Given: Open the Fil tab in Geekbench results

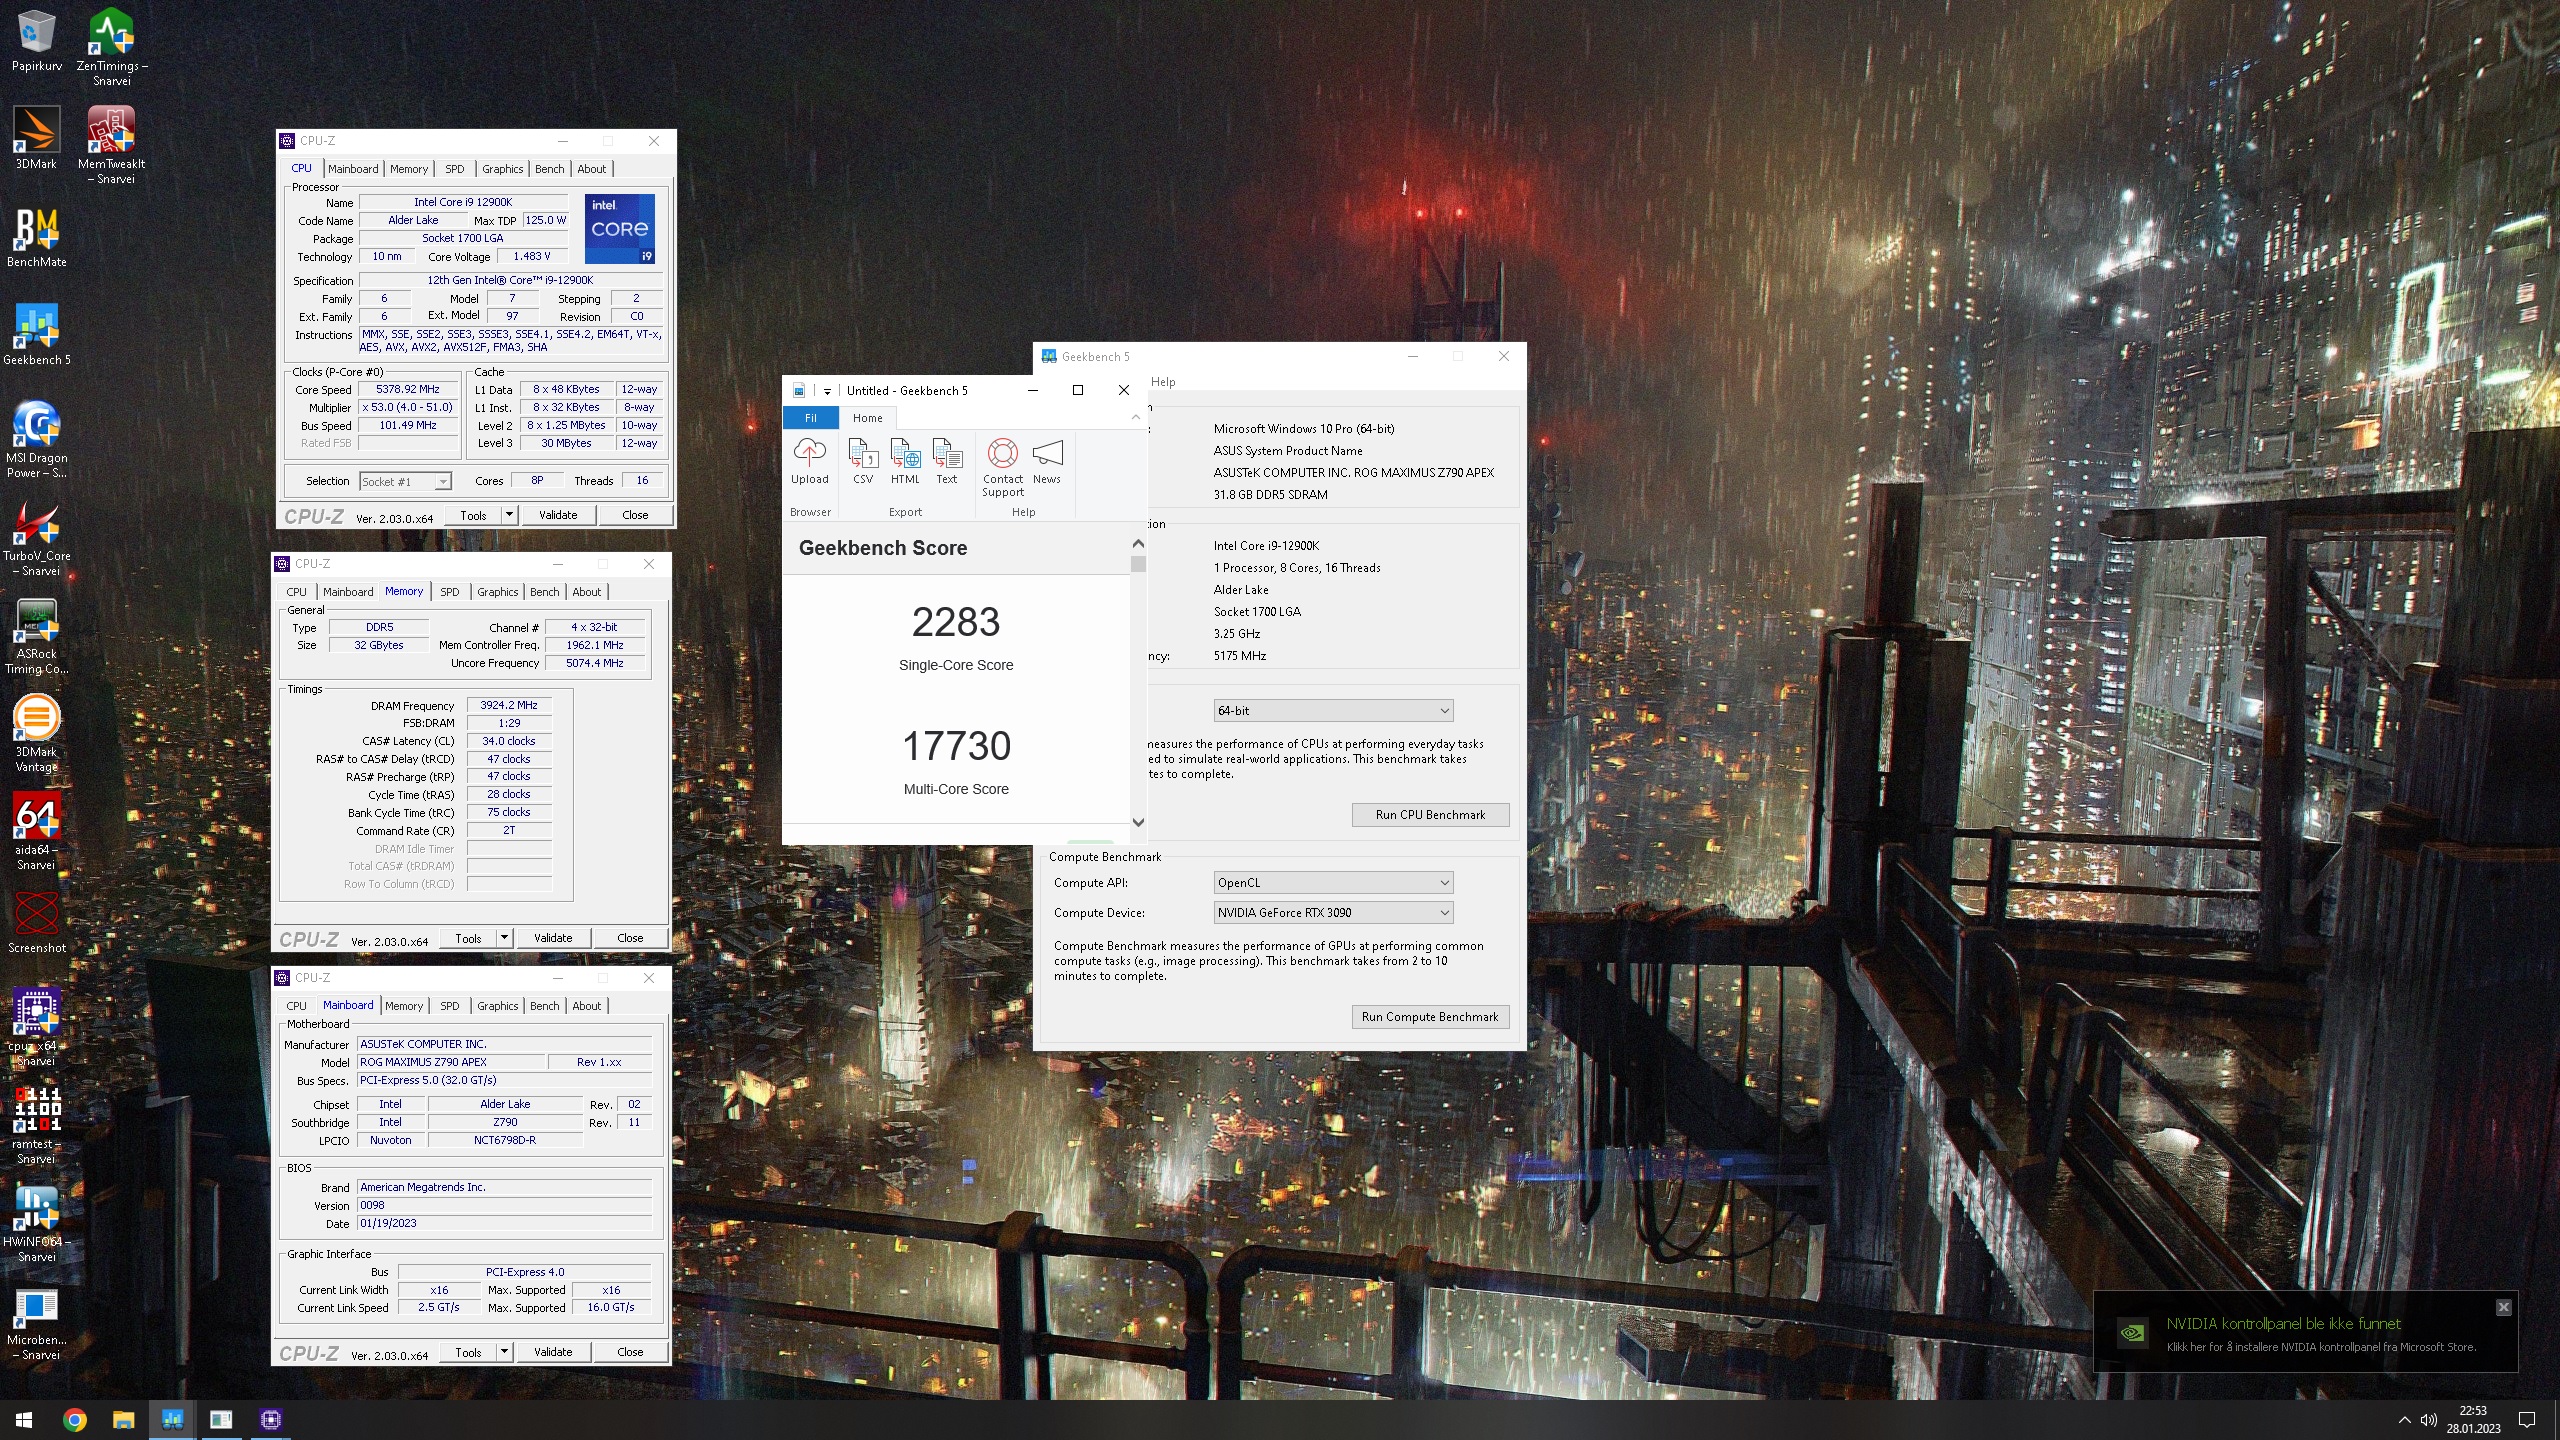Looking at the screenshot, I should (x=811, y=418).
